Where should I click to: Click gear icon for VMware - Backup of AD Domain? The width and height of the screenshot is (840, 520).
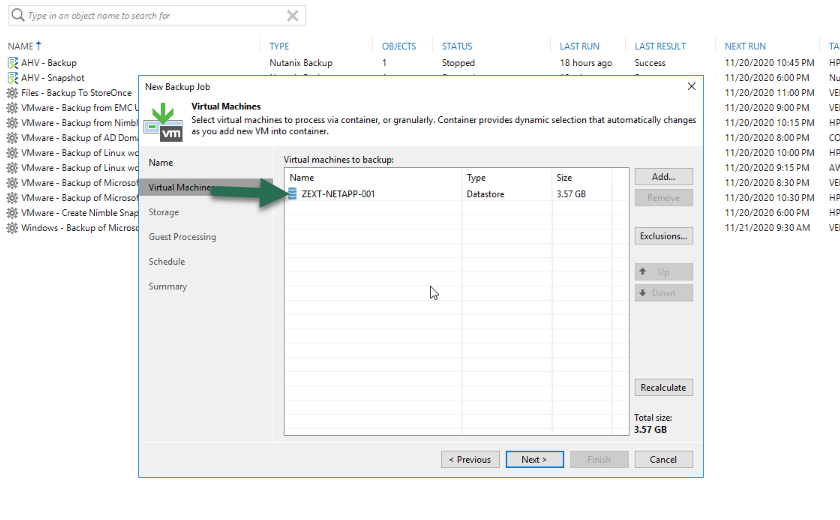[x=12, y=138]
